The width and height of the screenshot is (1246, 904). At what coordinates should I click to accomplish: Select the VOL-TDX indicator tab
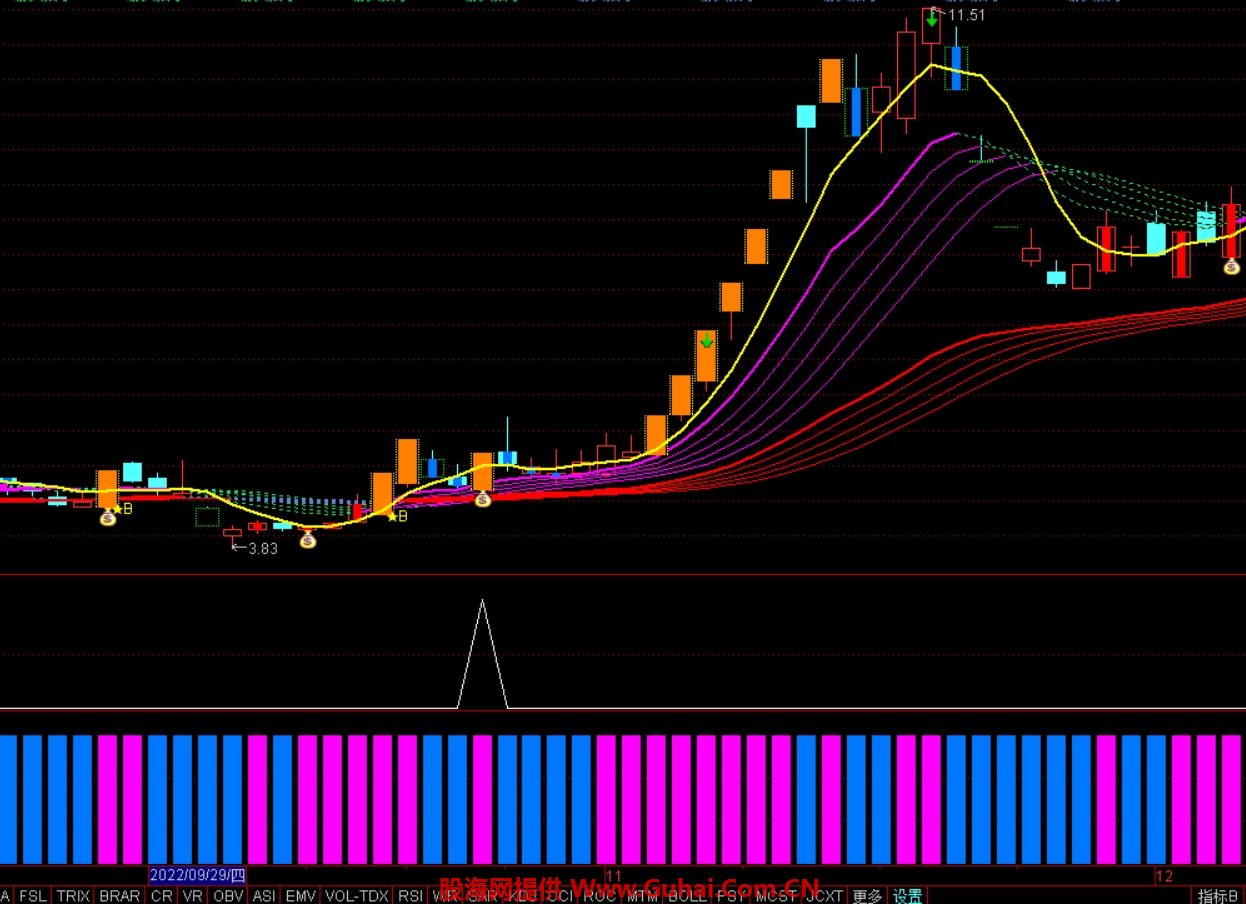point(357,896)
